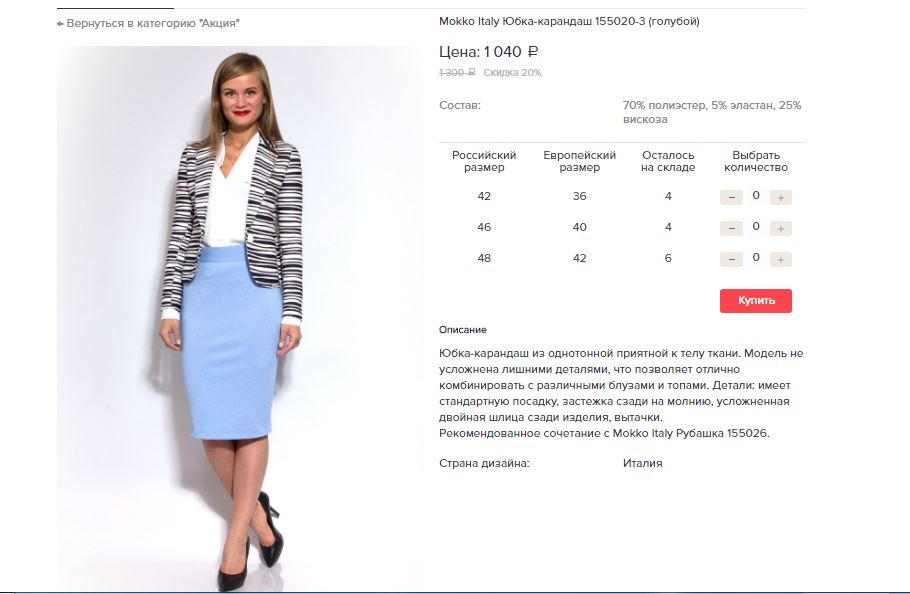
Task: Click plus button for Russian size 42
Action: pyautogui.click(x=781, y=197)
